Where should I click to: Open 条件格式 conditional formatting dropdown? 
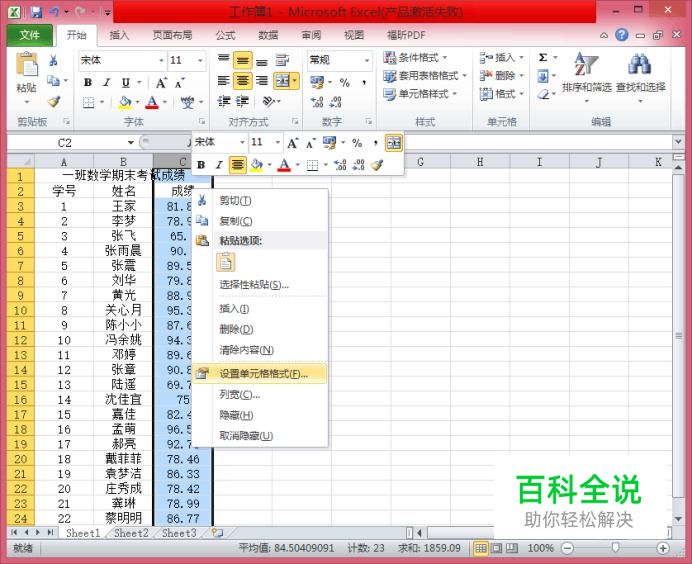[x=415, y=57]
